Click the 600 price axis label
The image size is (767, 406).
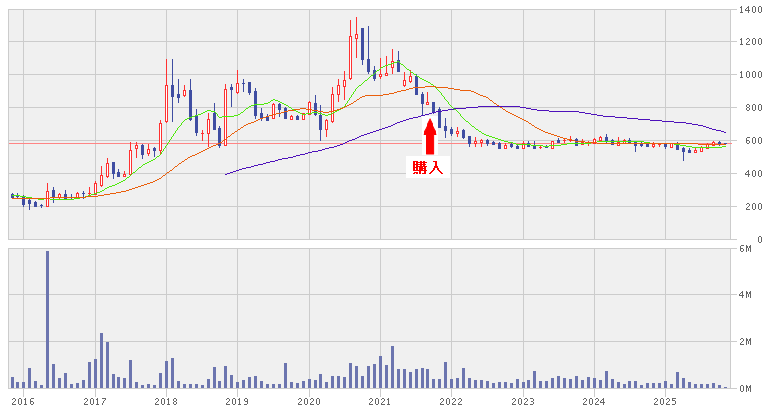point(749,141)
